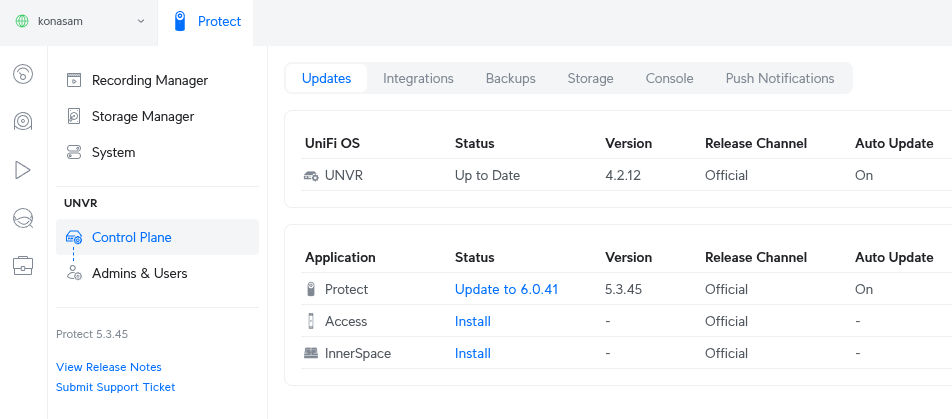952x419 pixels.
Task: Click the konasam site name
Action: click(x=60, y=21)
